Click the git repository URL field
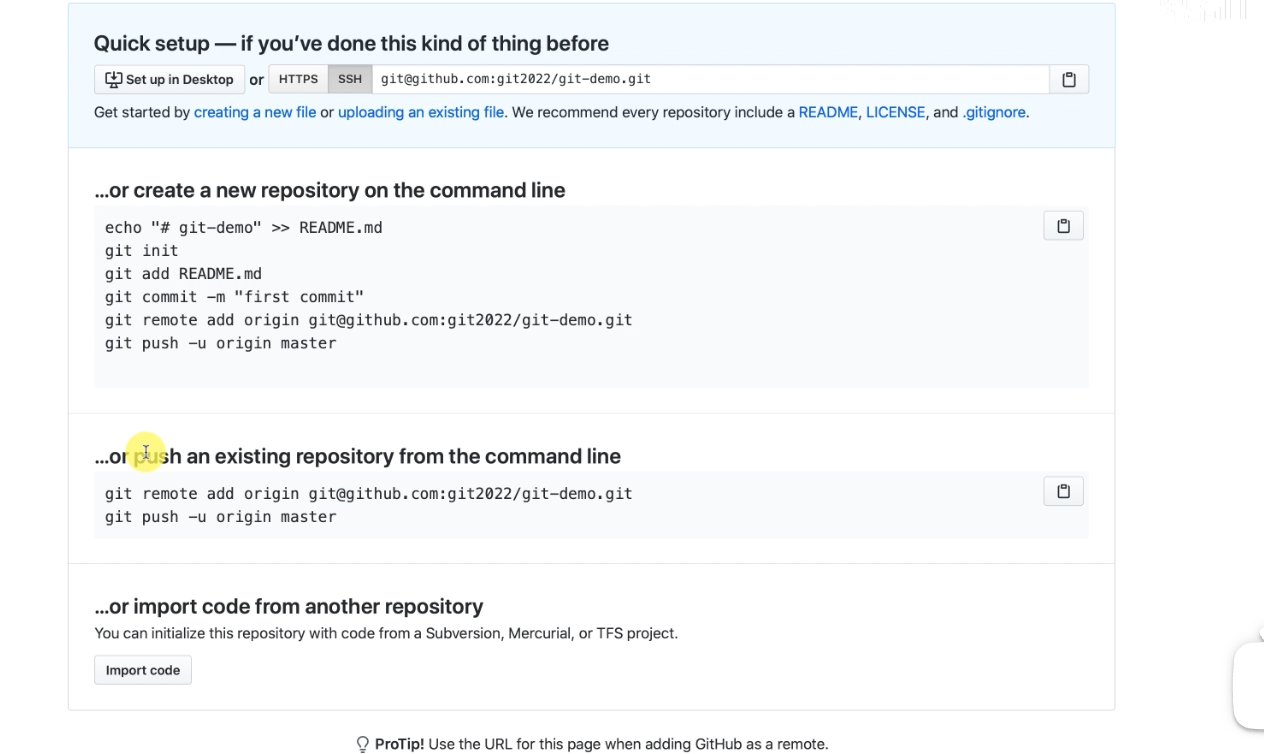1264x754 pixels. click(710, 80)
